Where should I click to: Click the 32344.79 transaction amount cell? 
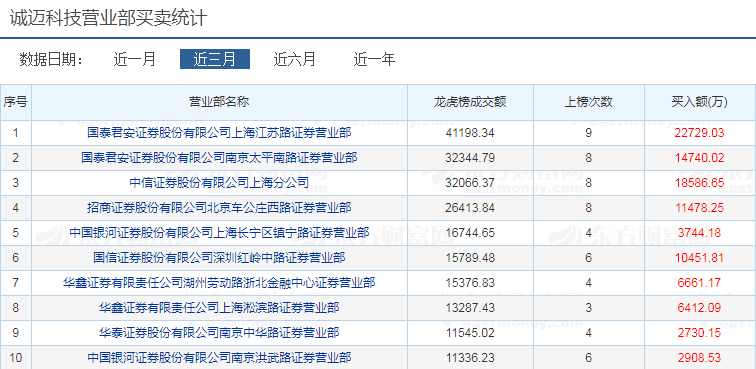pyautogui.click(x=470, y=158)
